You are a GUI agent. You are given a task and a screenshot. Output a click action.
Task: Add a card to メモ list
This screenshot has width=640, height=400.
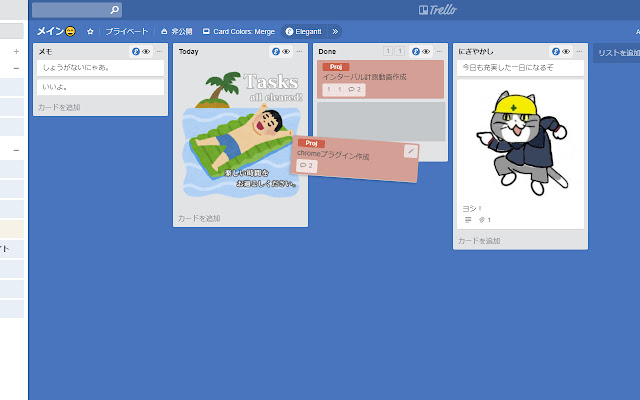pos(59,107)
